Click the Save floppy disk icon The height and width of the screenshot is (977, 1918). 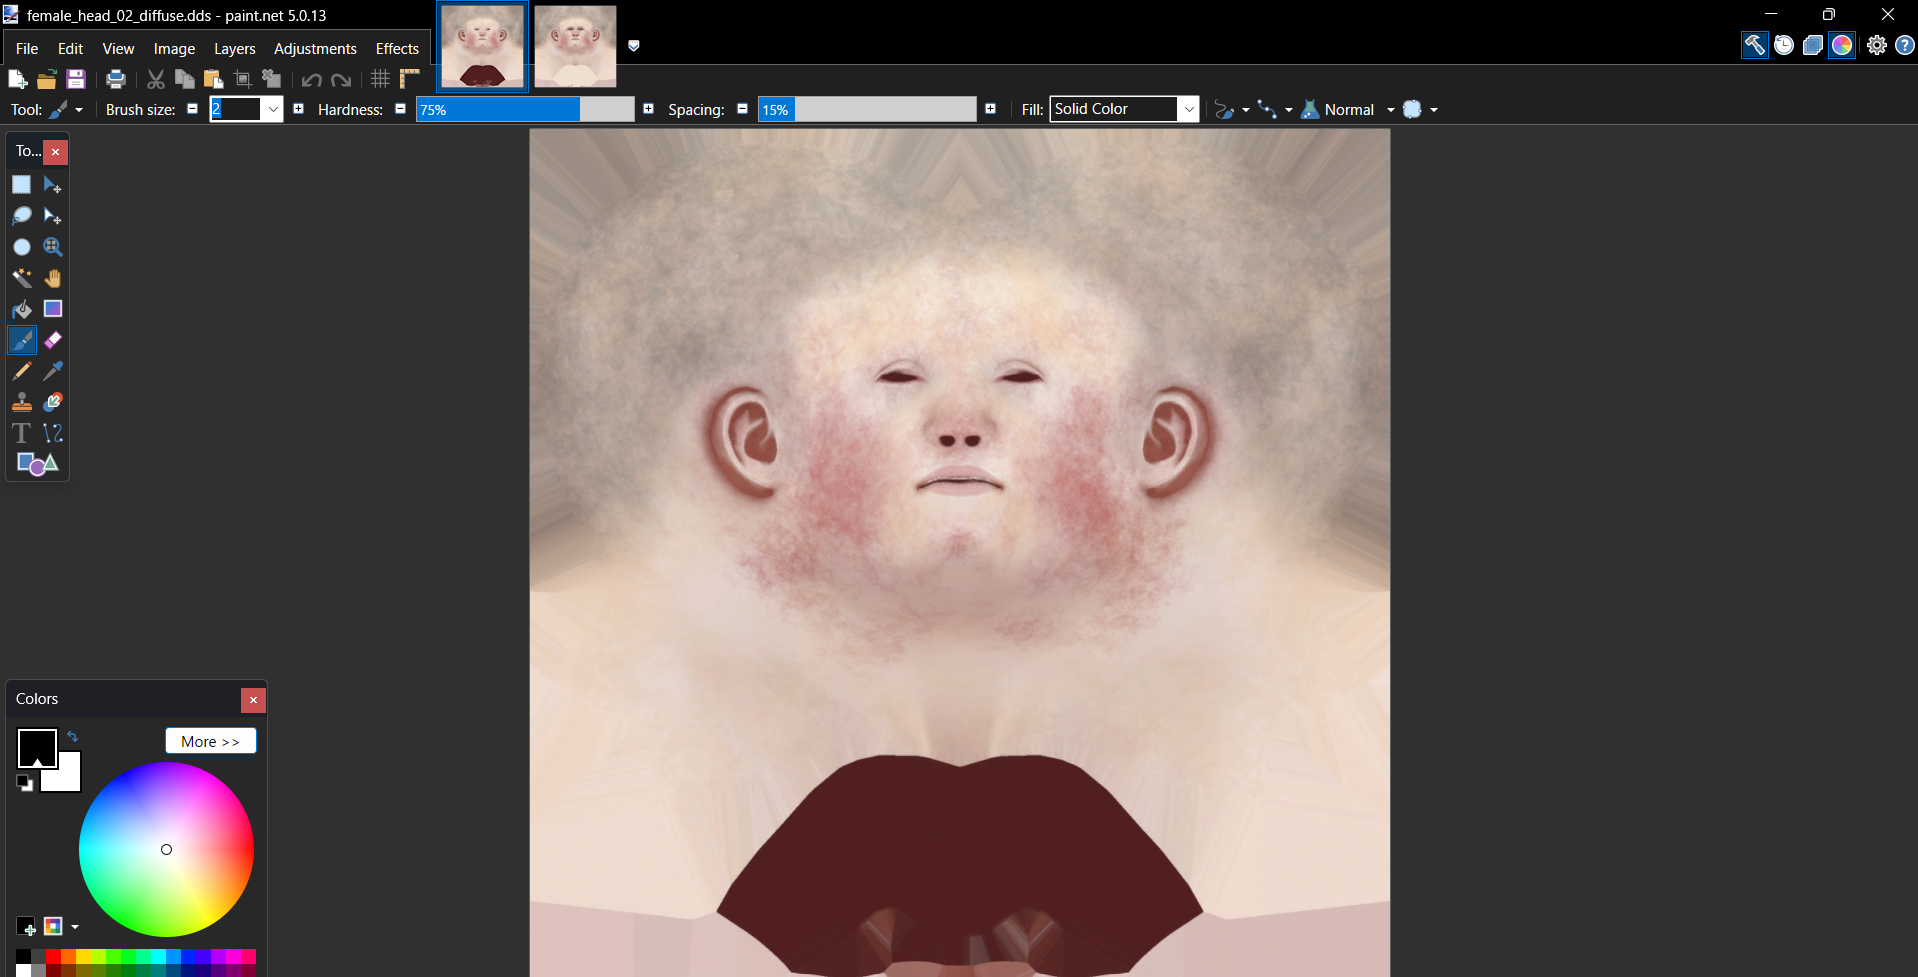pyautogui.click(x=75, y=79)
